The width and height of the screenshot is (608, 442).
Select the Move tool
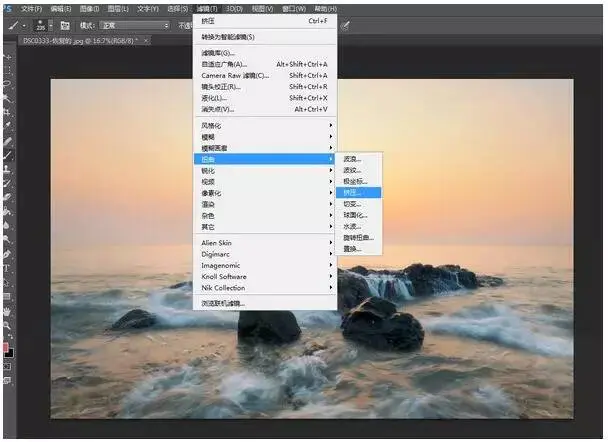(7, 57)
